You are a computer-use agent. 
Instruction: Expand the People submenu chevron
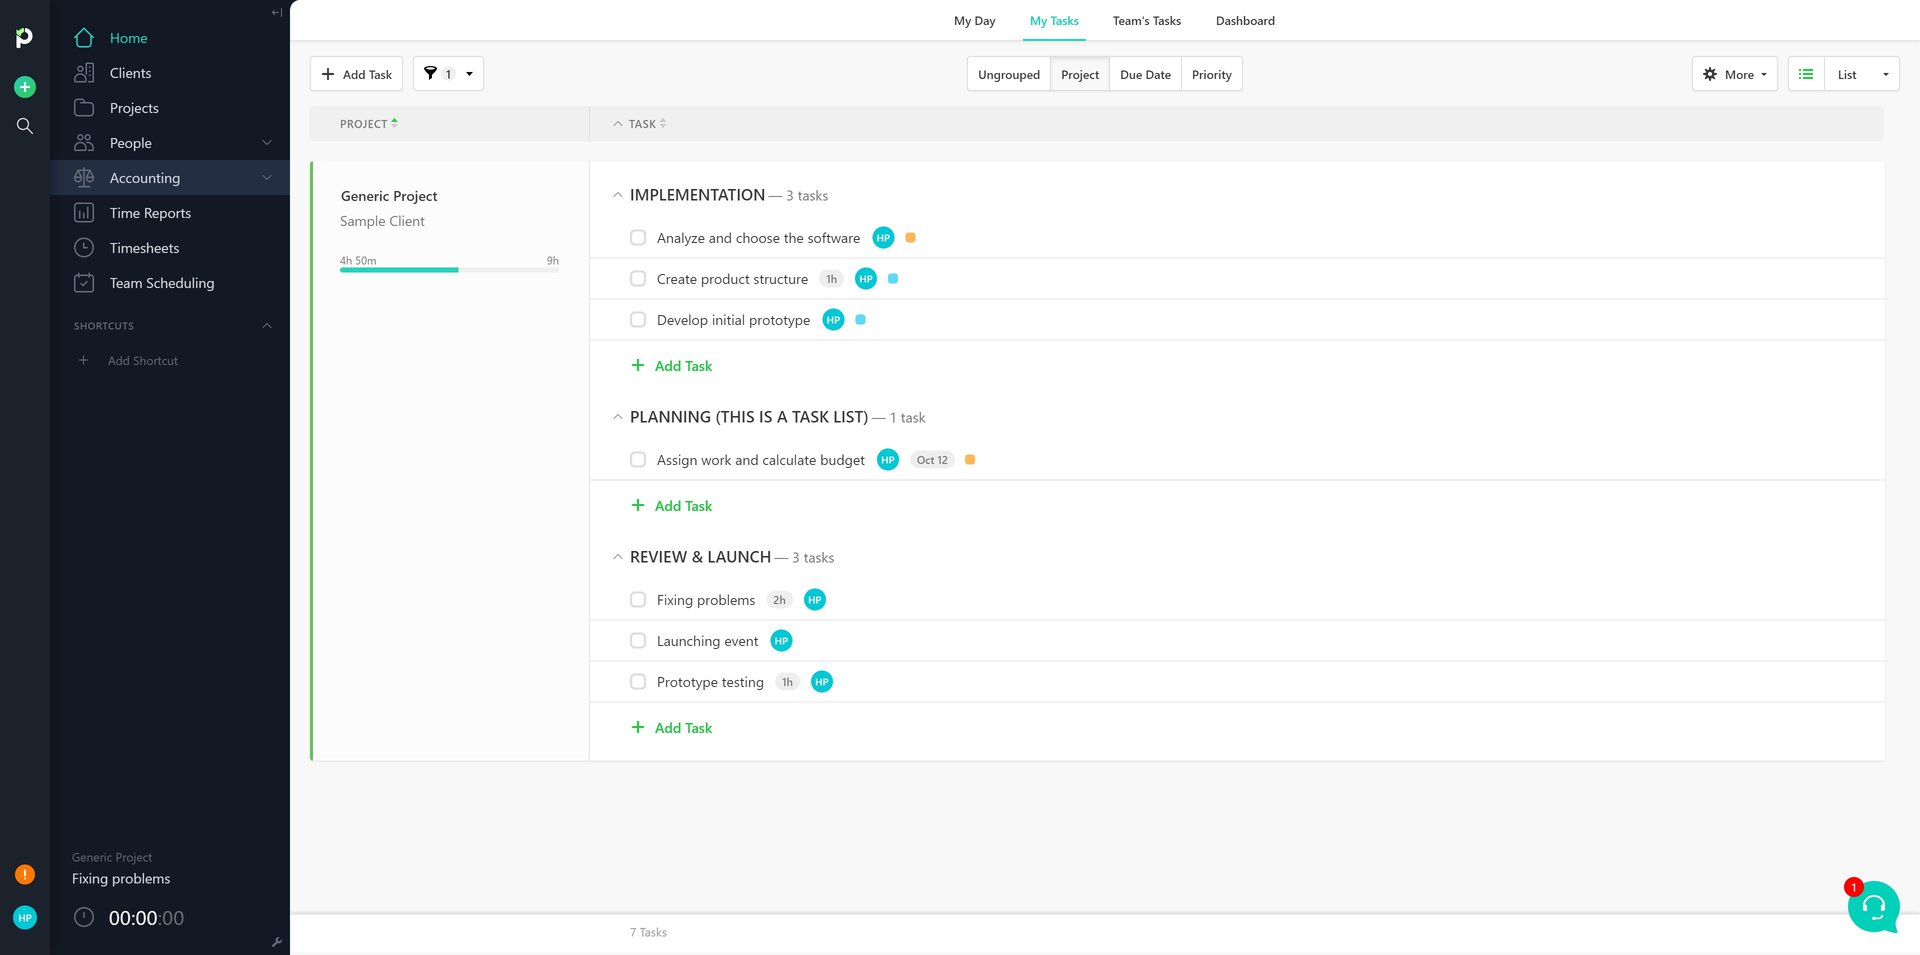click(x=267, y=143)
